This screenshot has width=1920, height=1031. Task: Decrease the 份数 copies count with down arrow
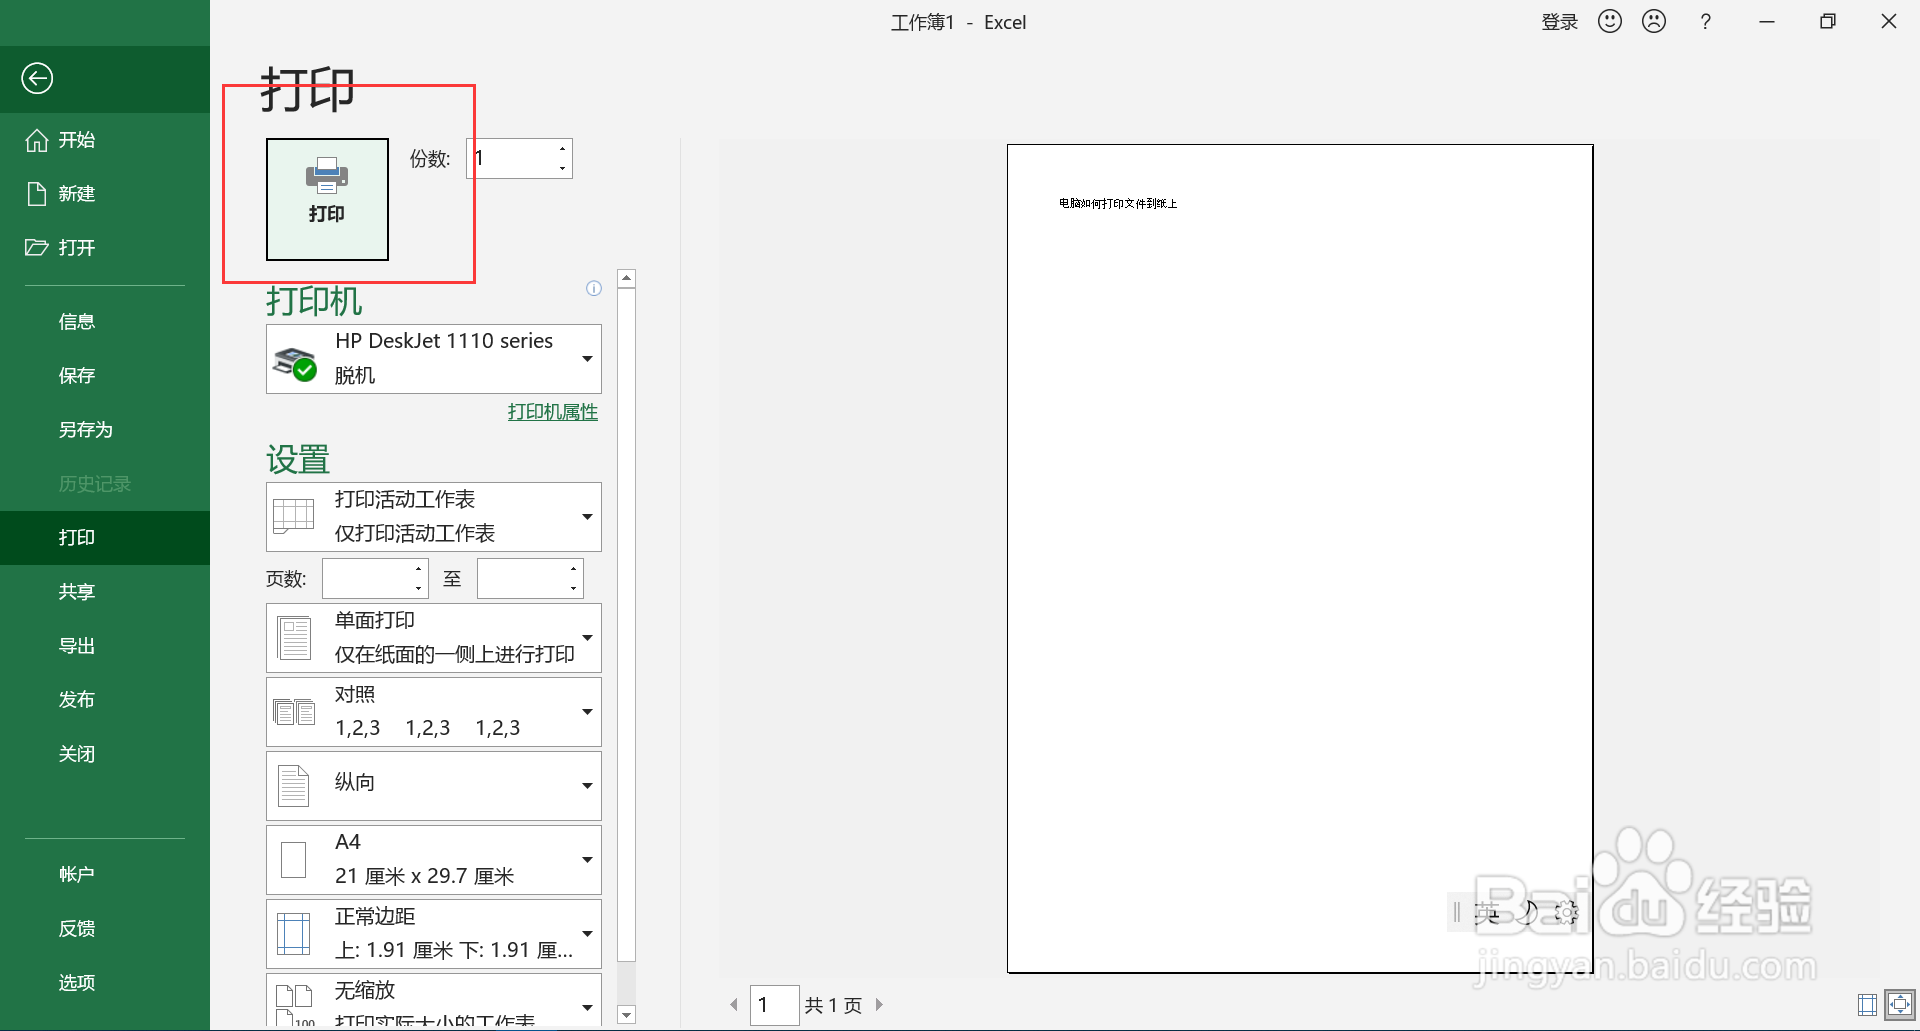pos(563,168)
